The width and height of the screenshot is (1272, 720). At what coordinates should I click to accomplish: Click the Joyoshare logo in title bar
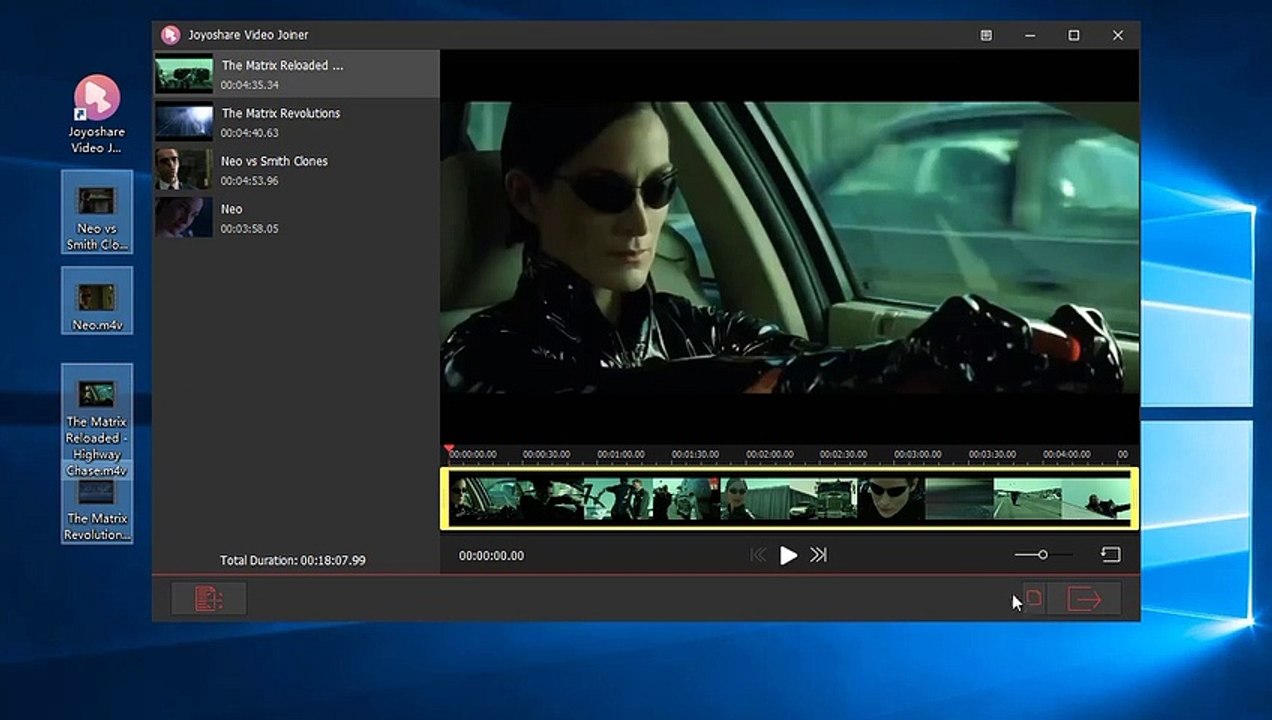pyautogui.click(x=170, y=35)
